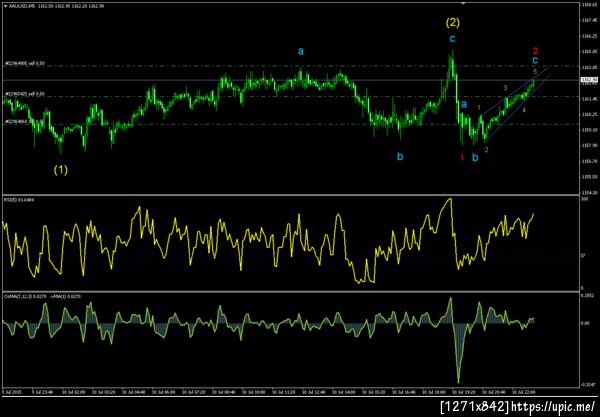Click the '10 Jul 22:00' time axis label
This screenshot has width=600, height=417.
[523, 392]
